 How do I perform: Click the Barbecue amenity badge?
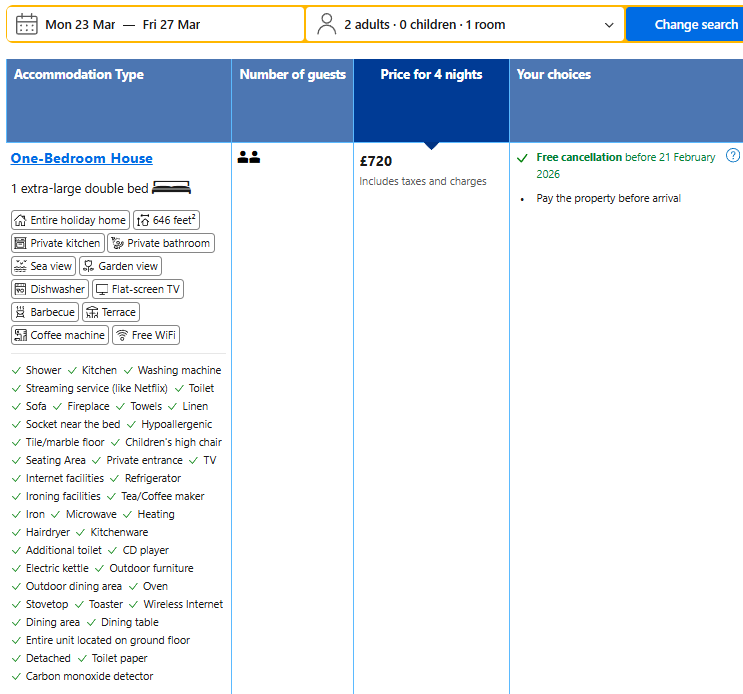pos(45,312)
